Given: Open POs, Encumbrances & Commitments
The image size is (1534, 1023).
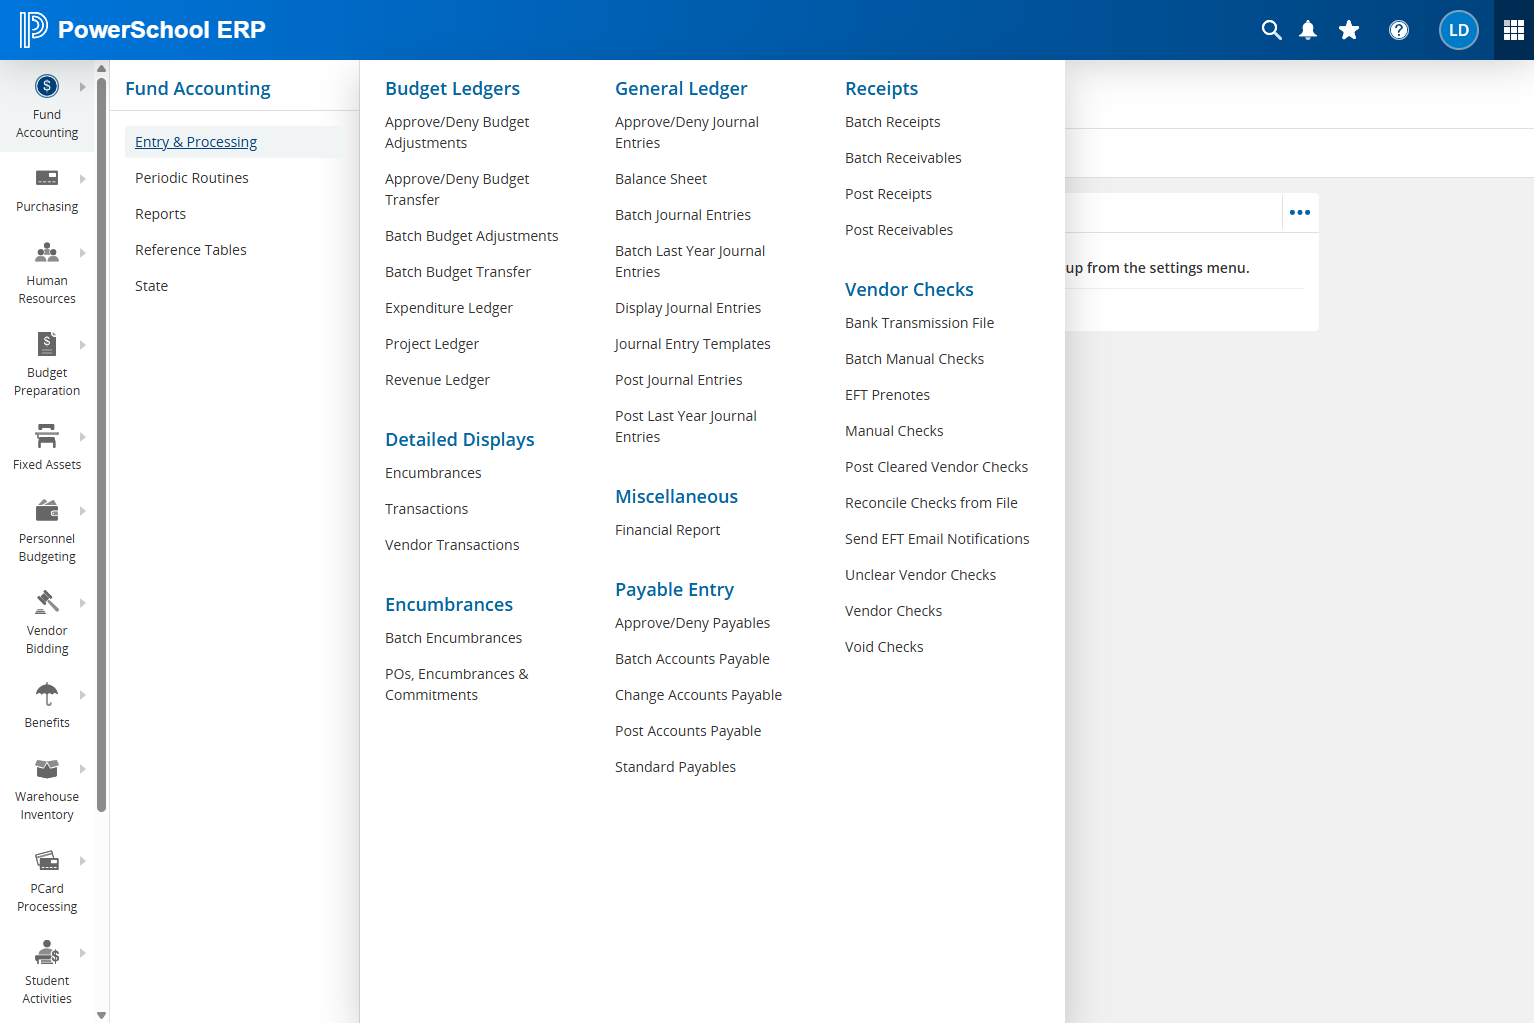Looking at the screenshot, I should tap(457, 684).
